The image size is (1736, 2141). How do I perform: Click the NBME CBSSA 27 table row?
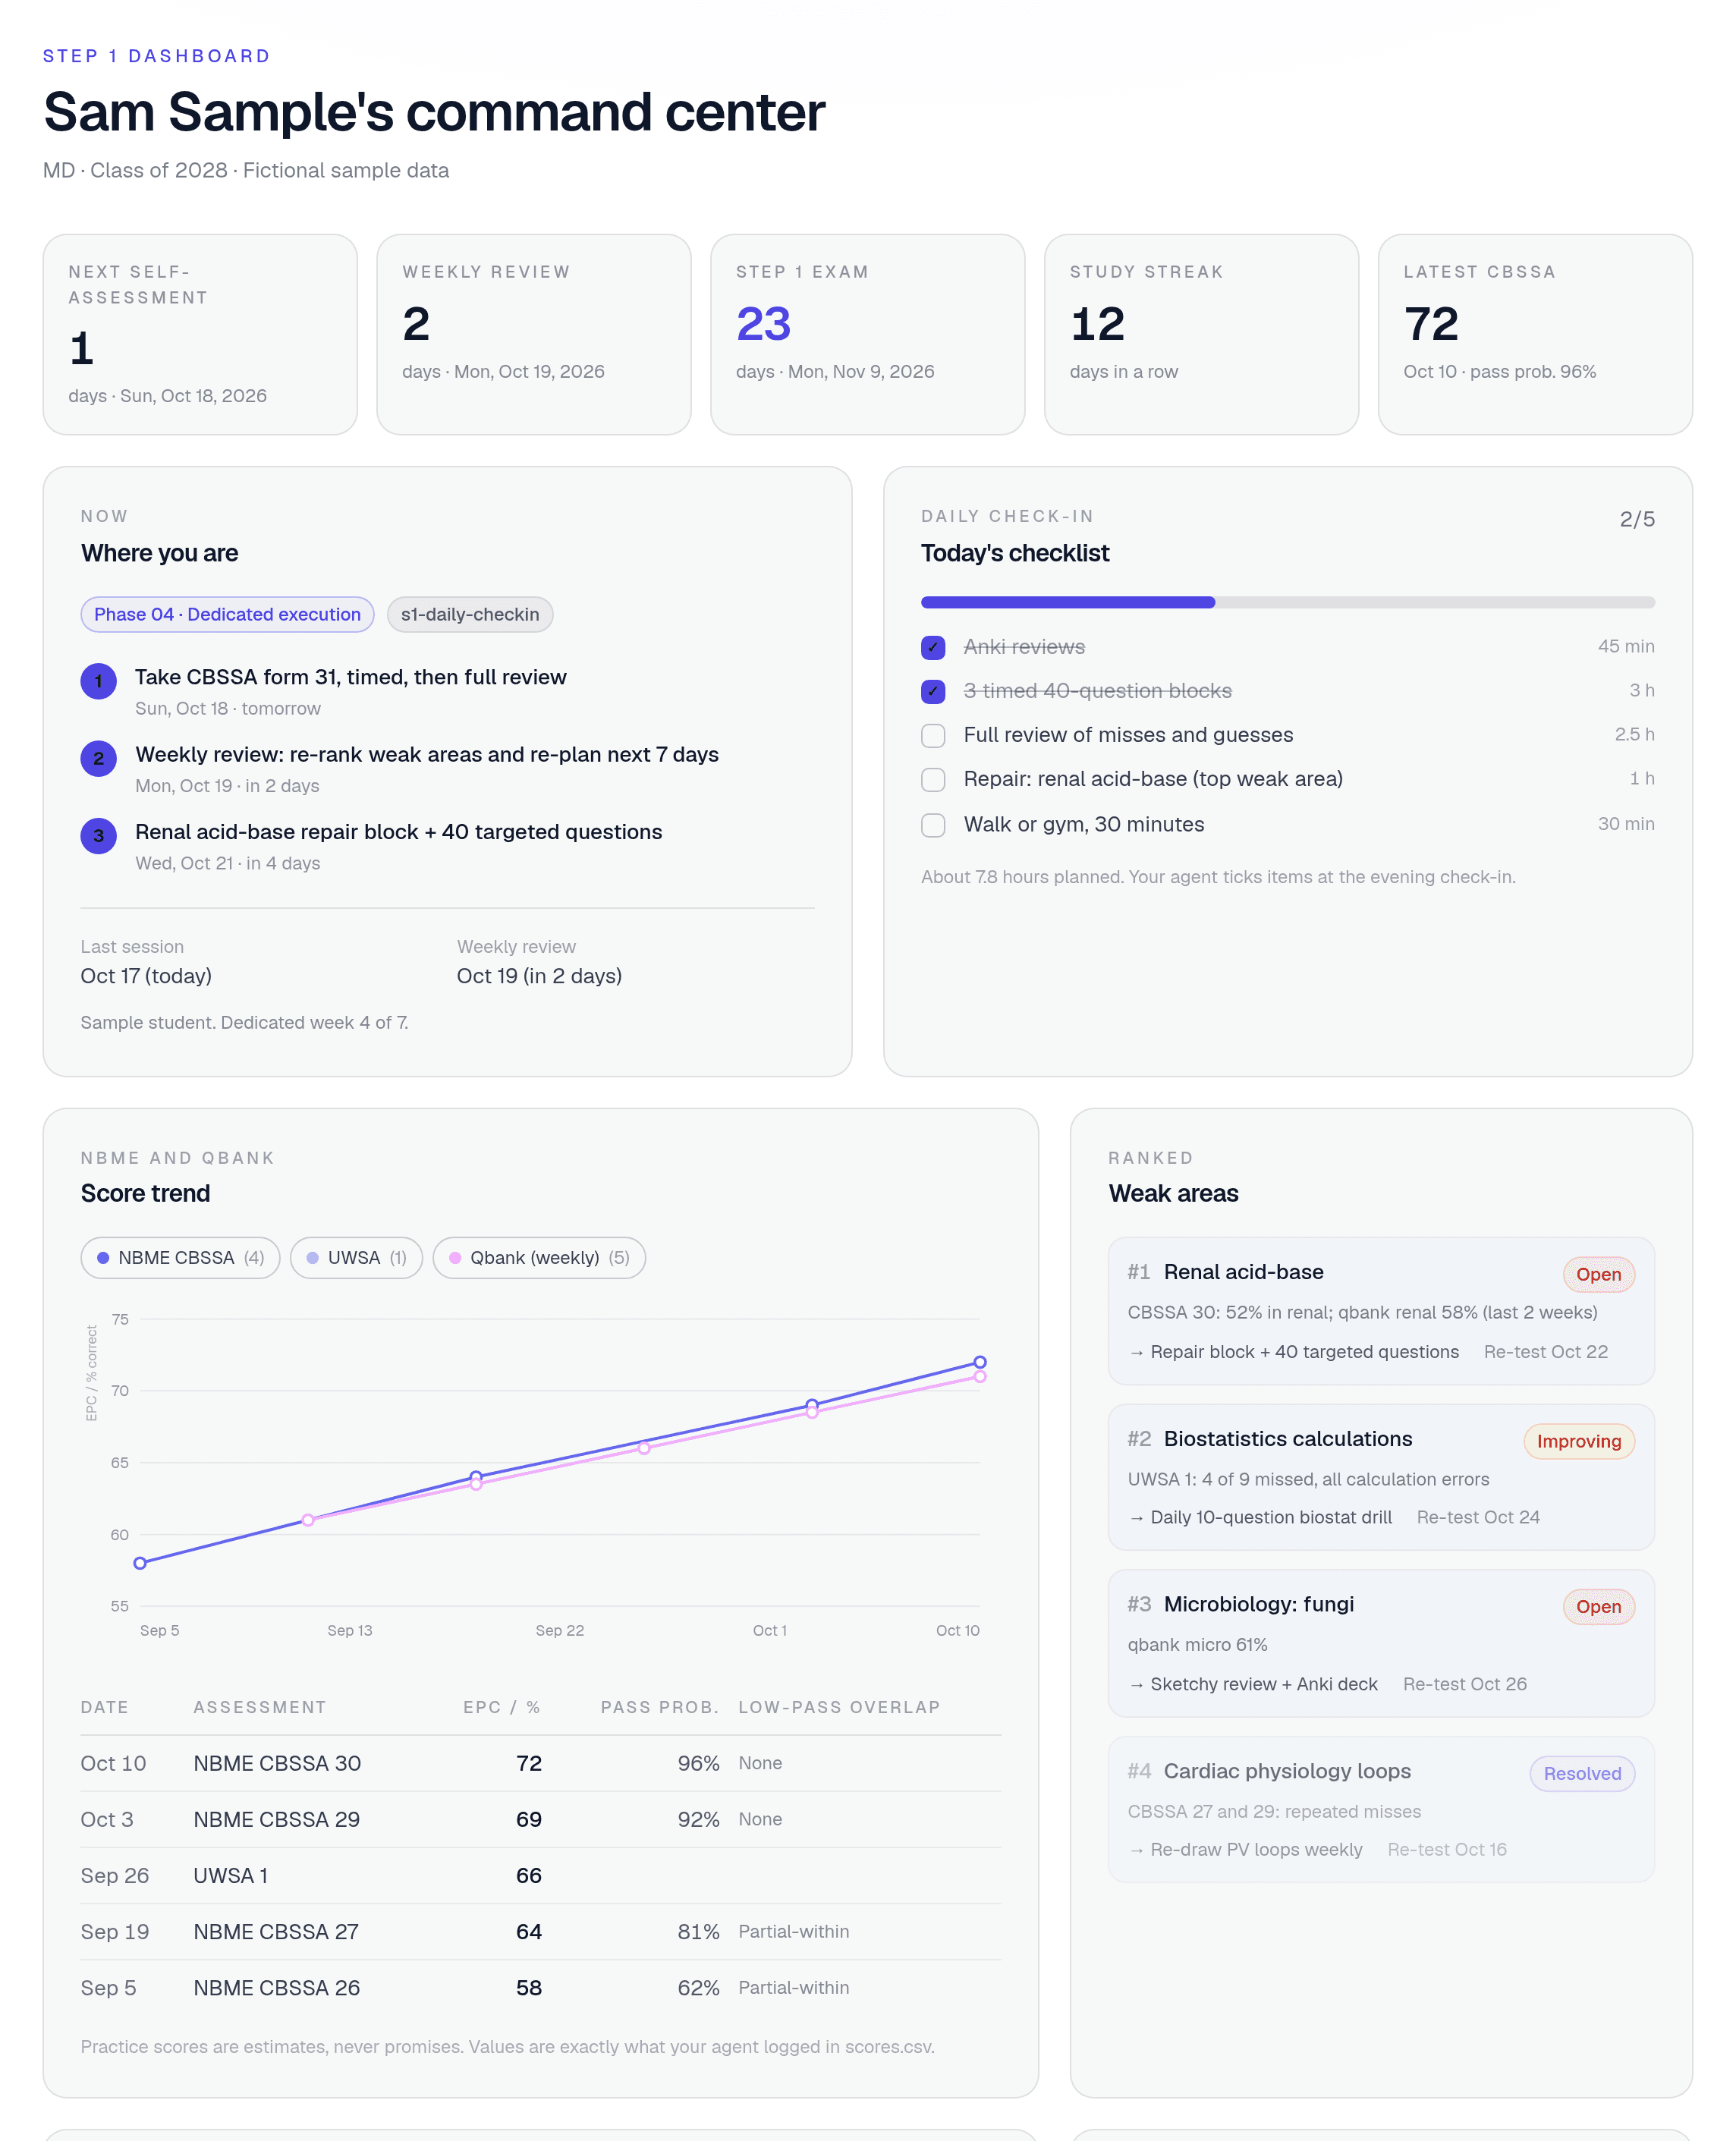point(541,1931)
